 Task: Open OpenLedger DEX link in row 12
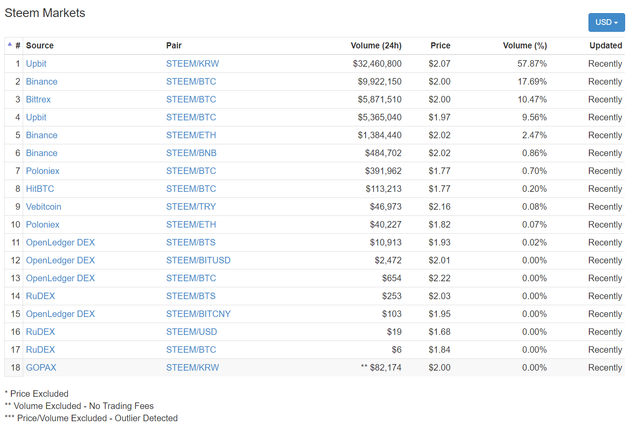pyautogui.click(x=60, y=260)
